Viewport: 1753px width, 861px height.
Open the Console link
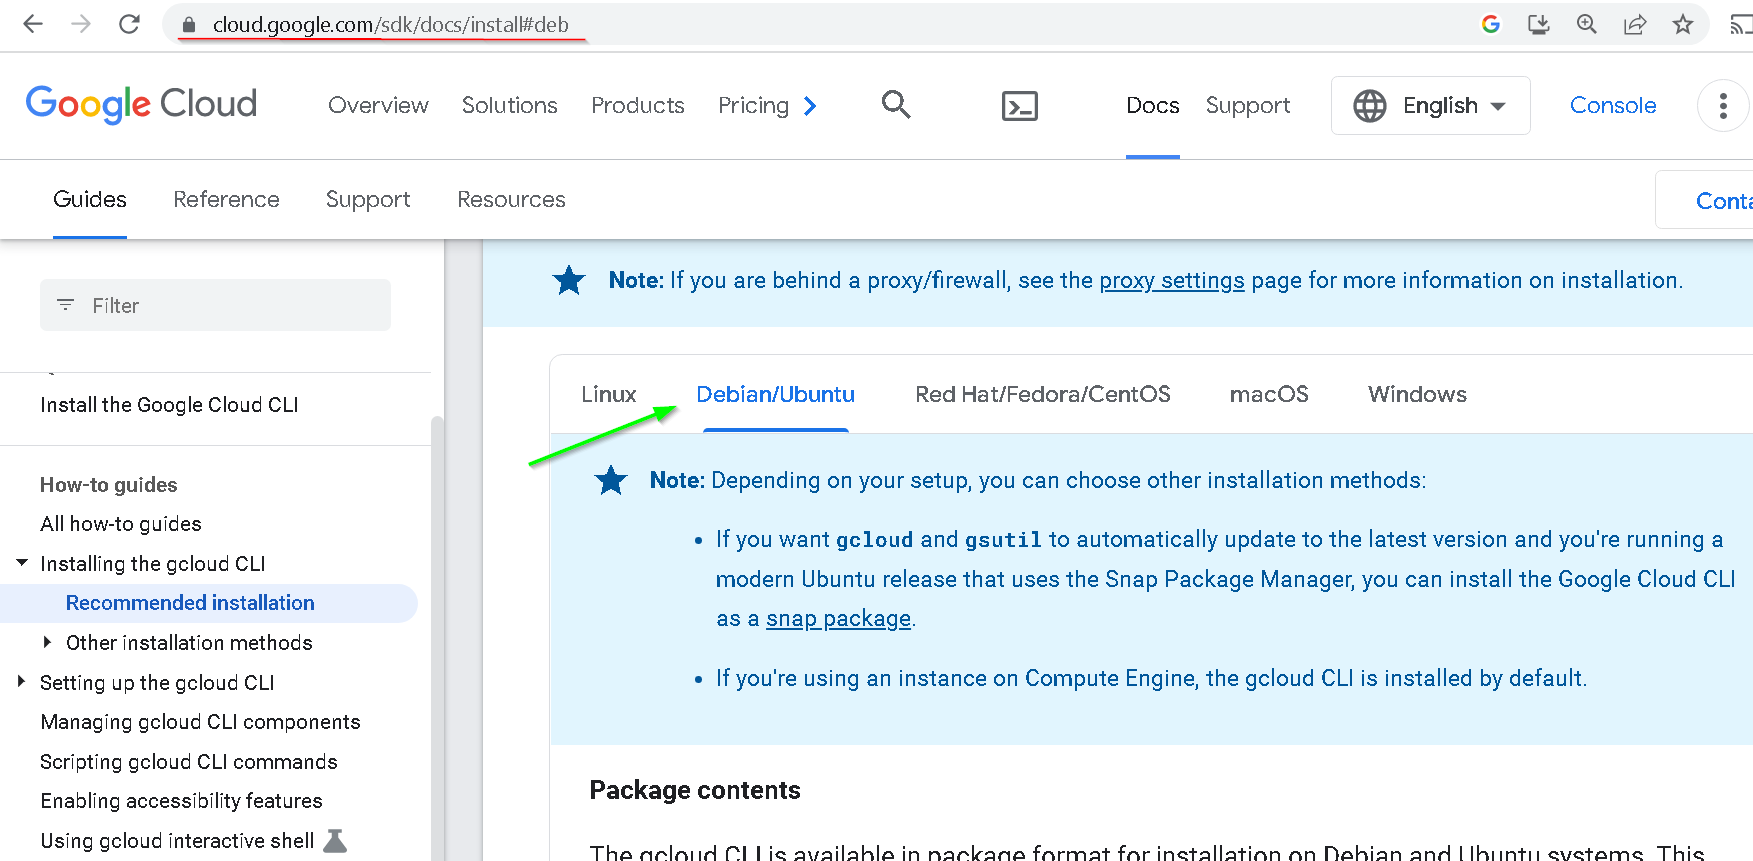1613,105
